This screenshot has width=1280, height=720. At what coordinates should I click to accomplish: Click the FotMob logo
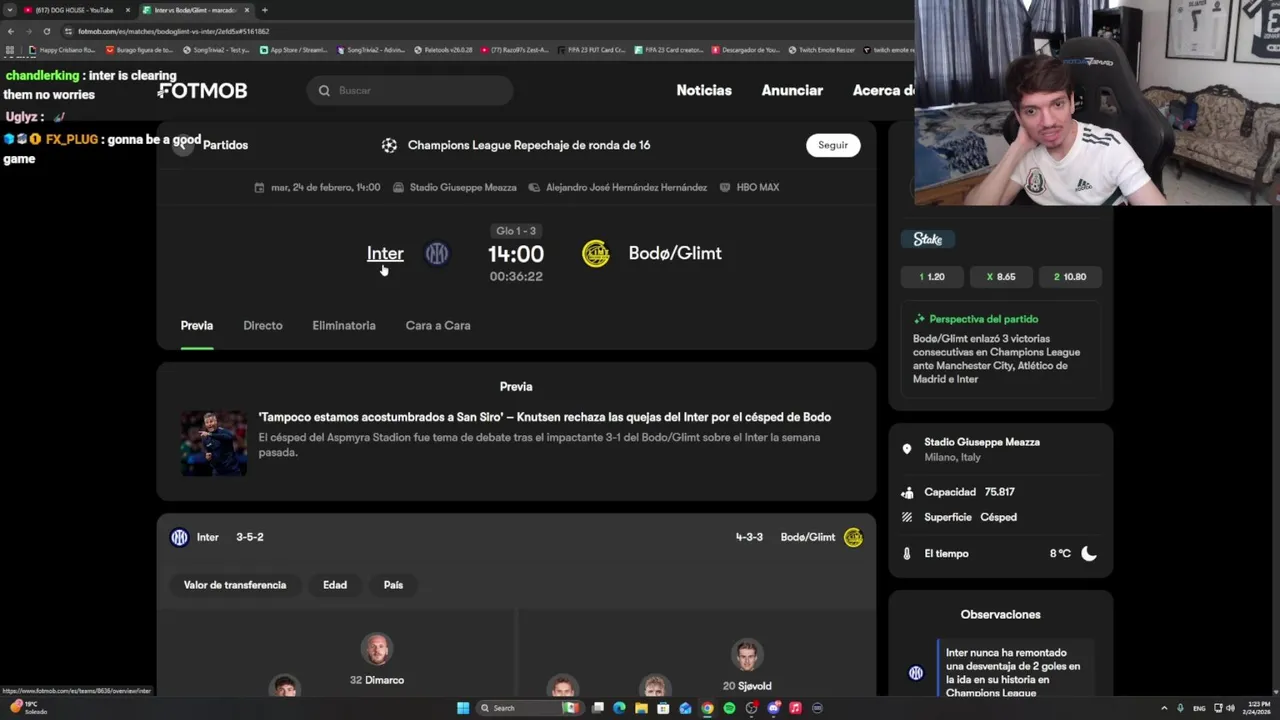click(202, 91)
